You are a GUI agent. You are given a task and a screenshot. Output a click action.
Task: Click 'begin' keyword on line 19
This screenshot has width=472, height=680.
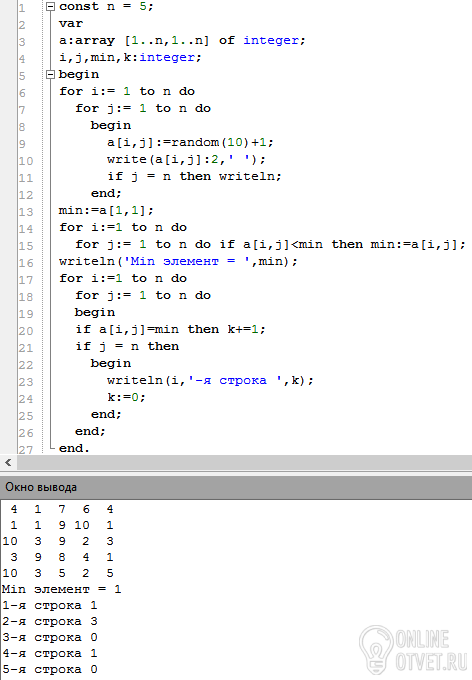(x=95, y=312)
